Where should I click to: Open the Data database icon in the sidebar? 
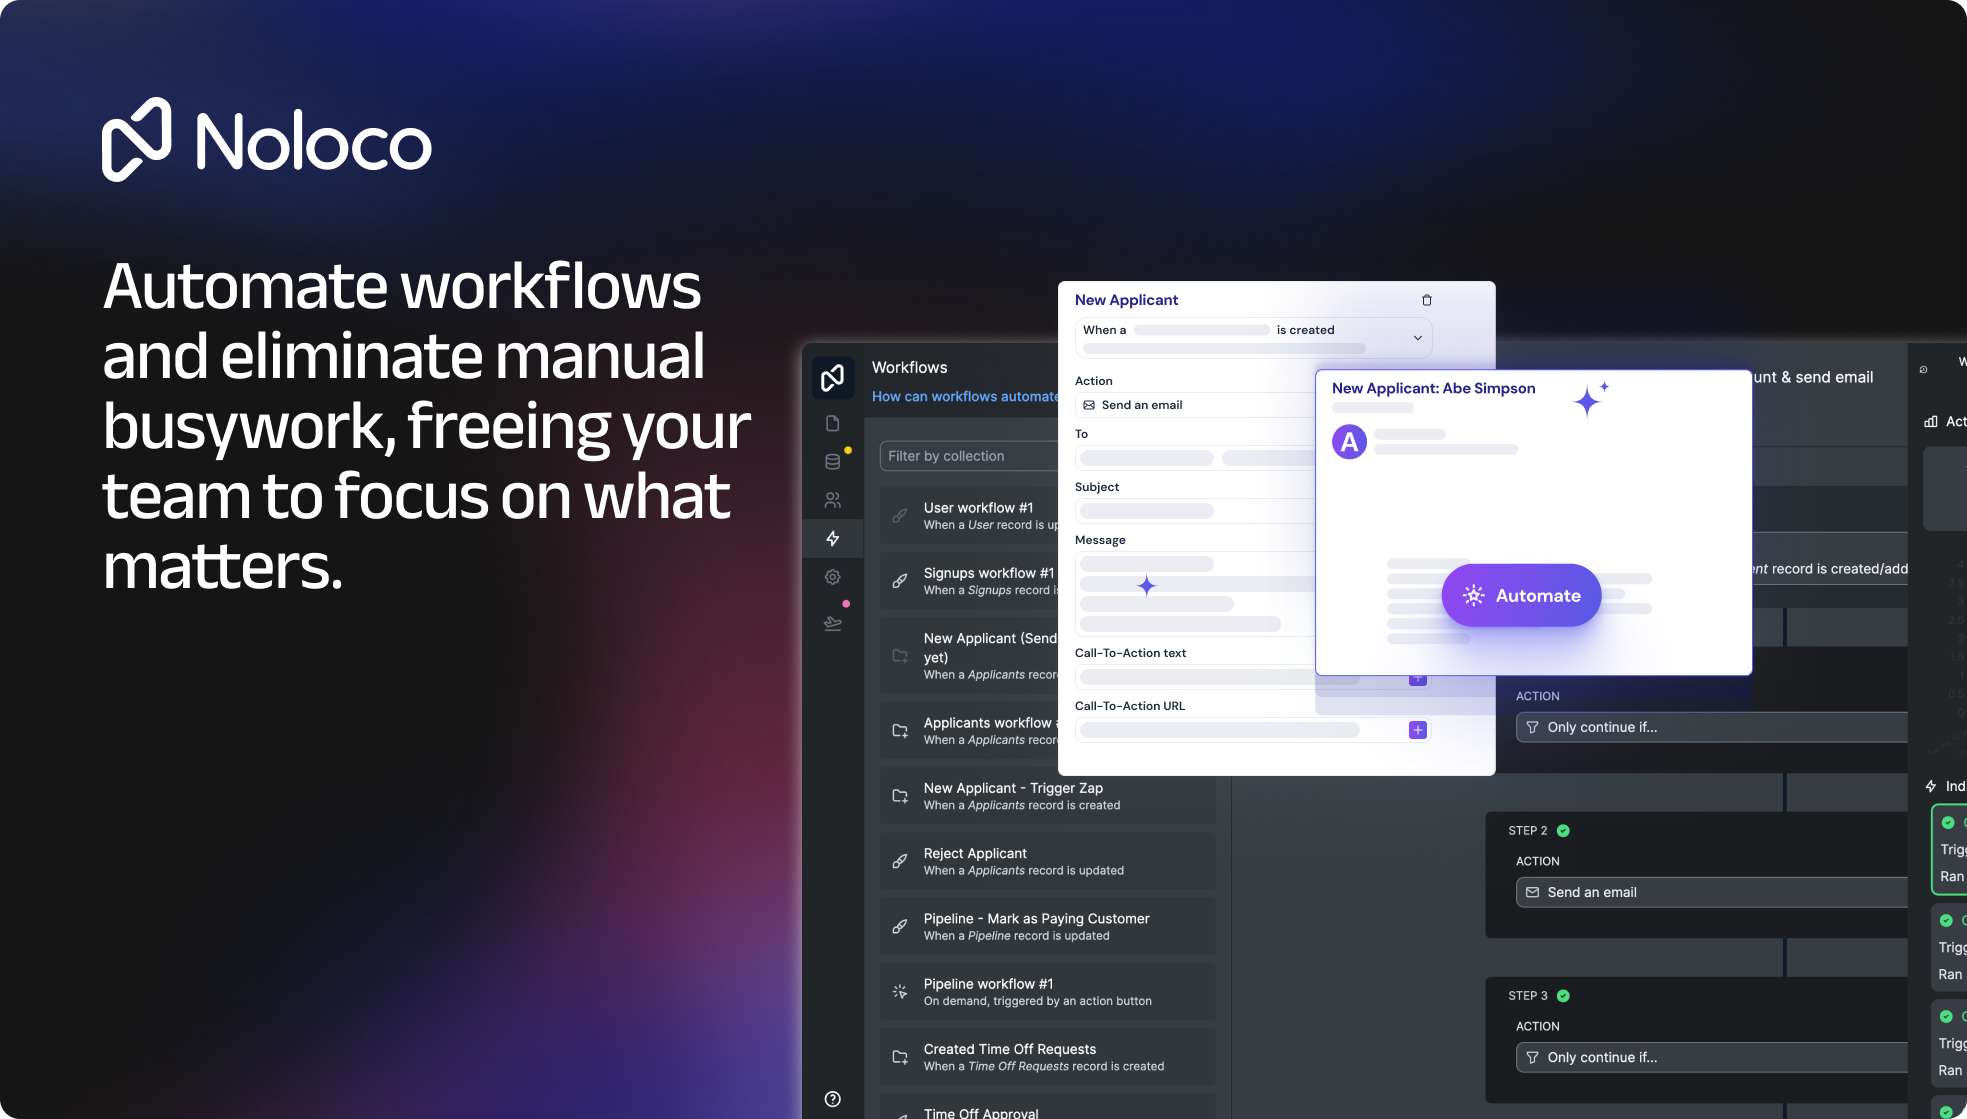(832, 461)
